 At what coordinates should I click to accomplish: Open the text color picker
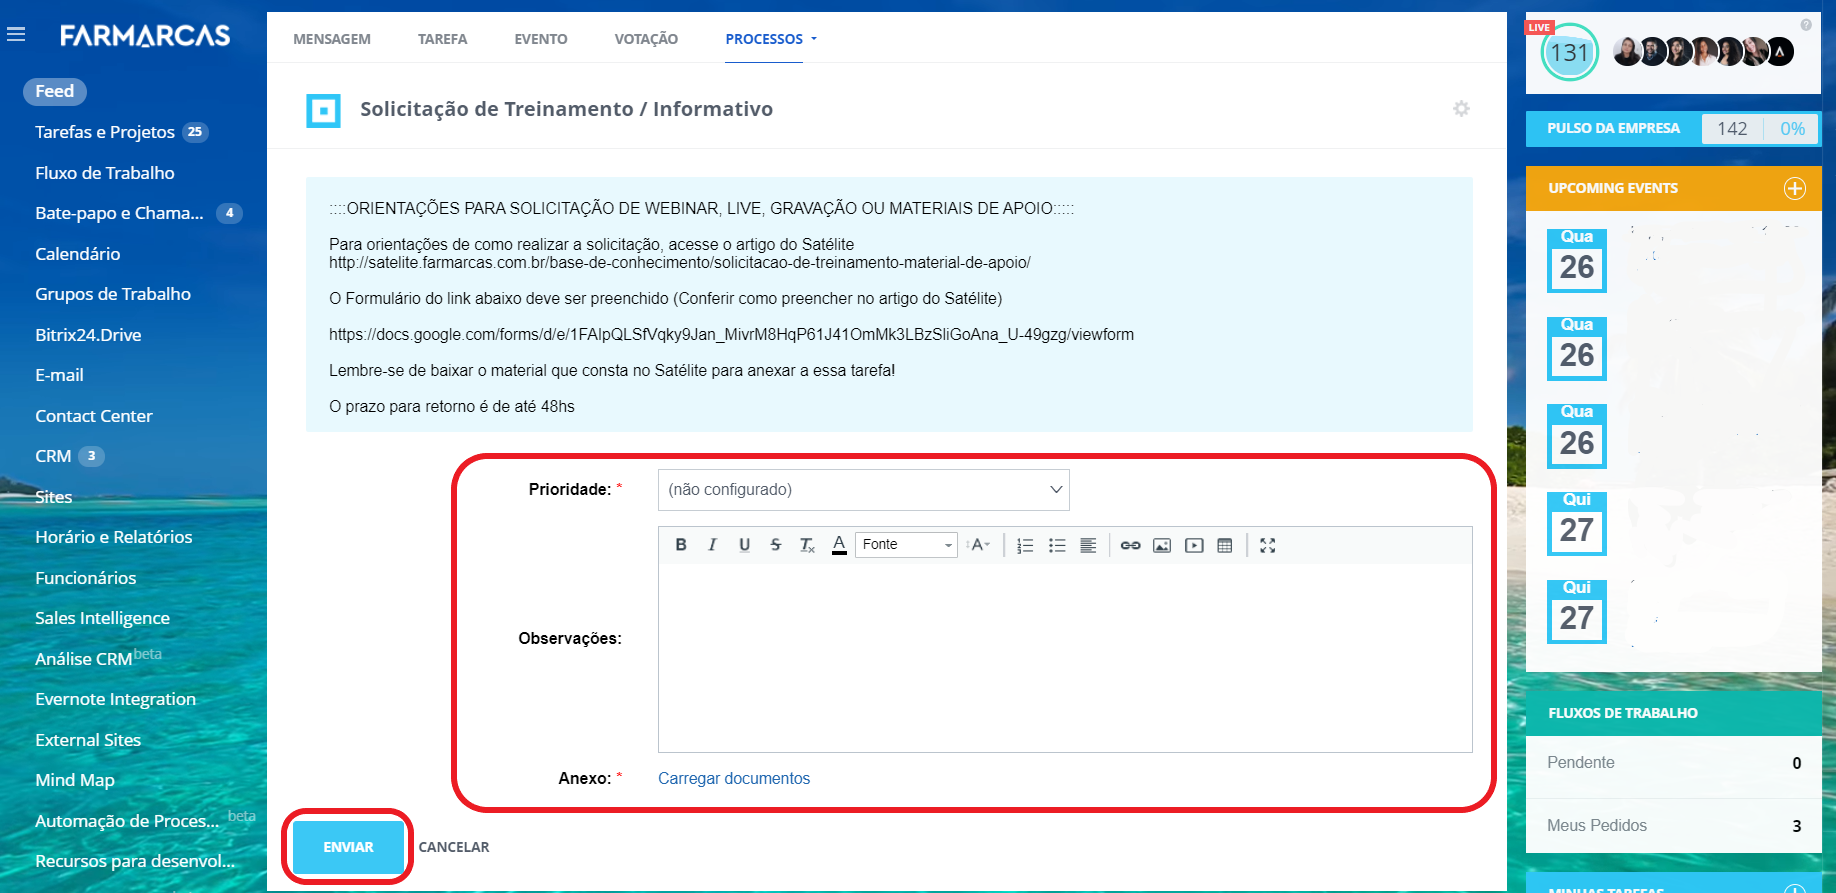pos(839,545)
